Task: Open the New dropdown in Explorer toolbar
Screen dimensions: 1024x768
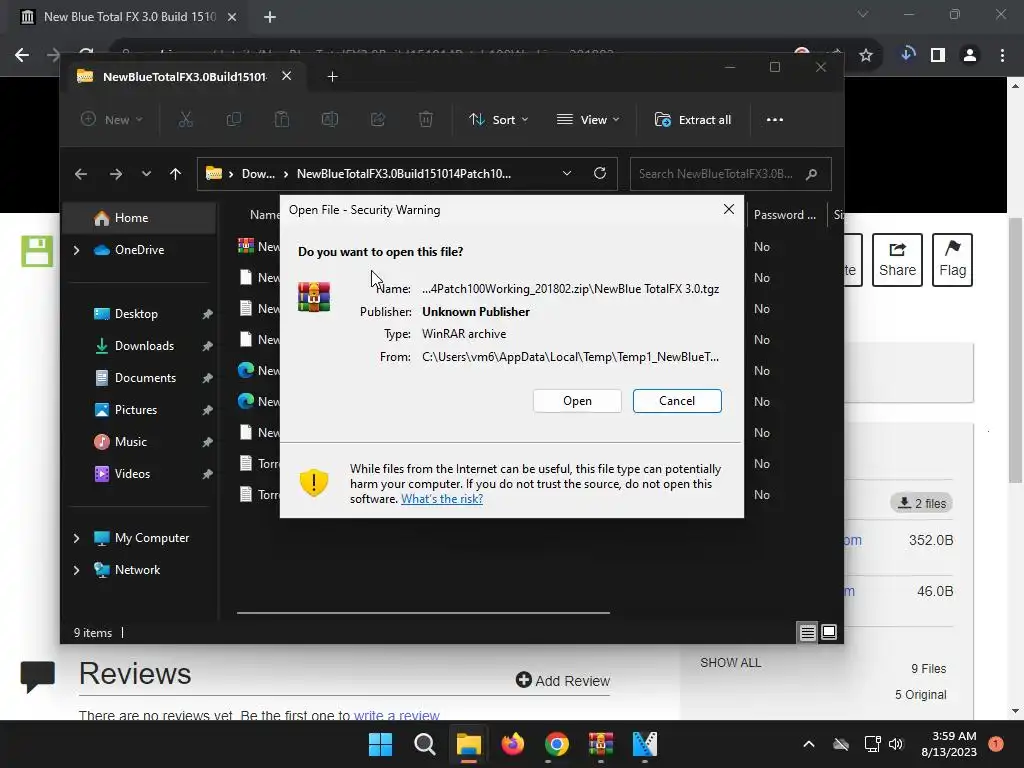Action: tap(112, 120)
